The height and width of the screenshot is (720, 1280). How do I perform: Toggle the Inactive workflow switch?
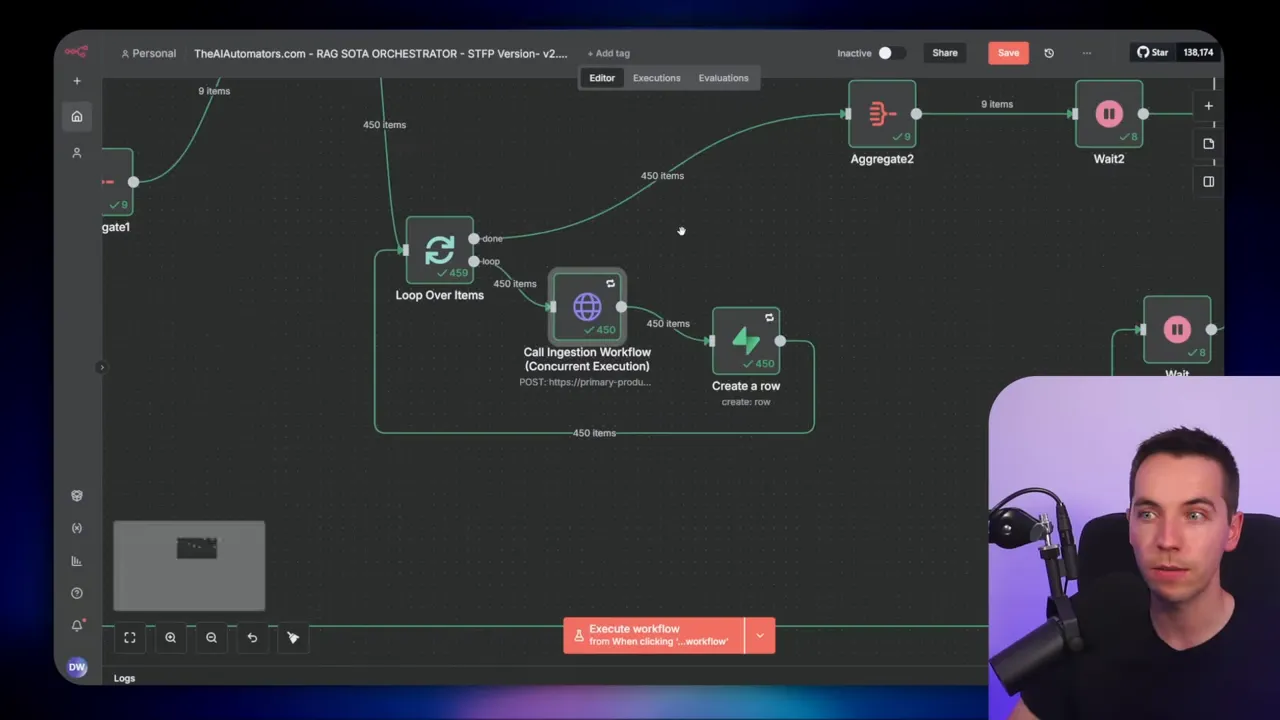point(890,53)
